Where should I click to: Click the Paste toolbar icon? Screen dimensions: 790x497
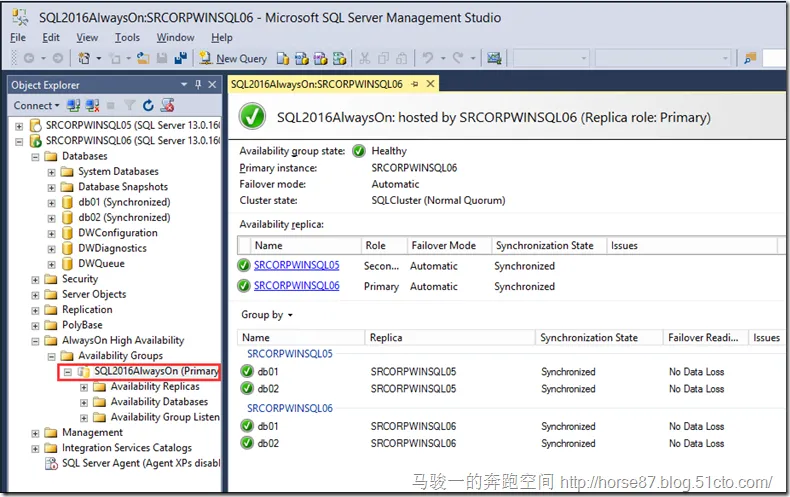[402, 58]
